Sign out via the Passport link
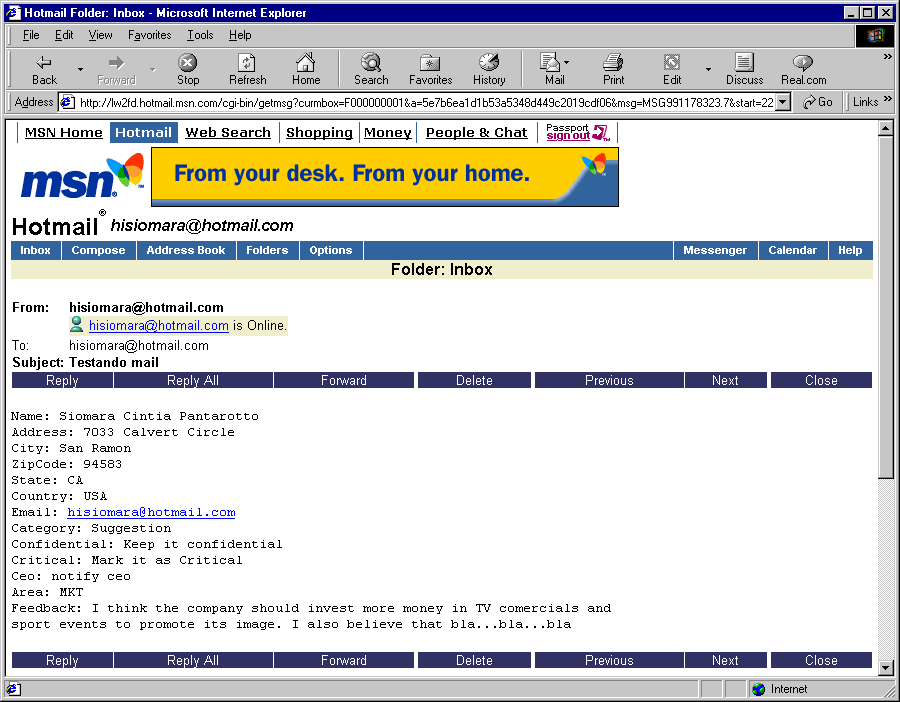 (x=577, y=132)
